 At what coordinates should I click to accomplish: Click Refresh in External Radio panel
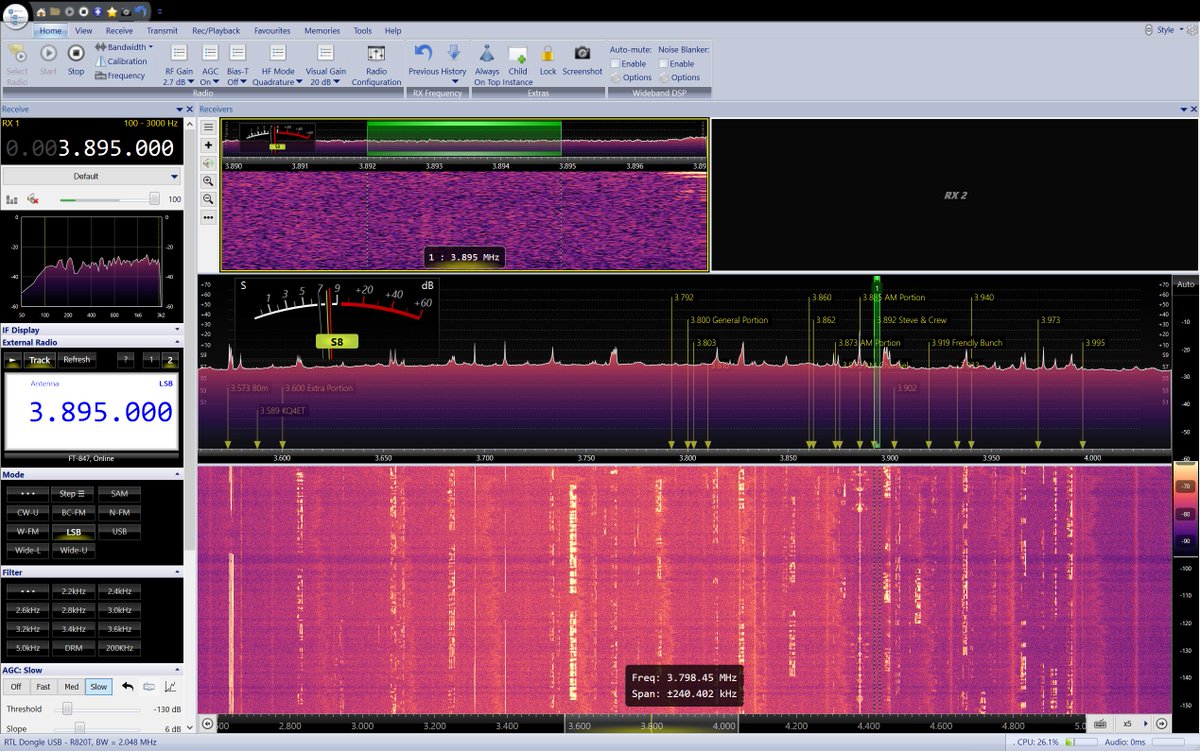(77, 360)
